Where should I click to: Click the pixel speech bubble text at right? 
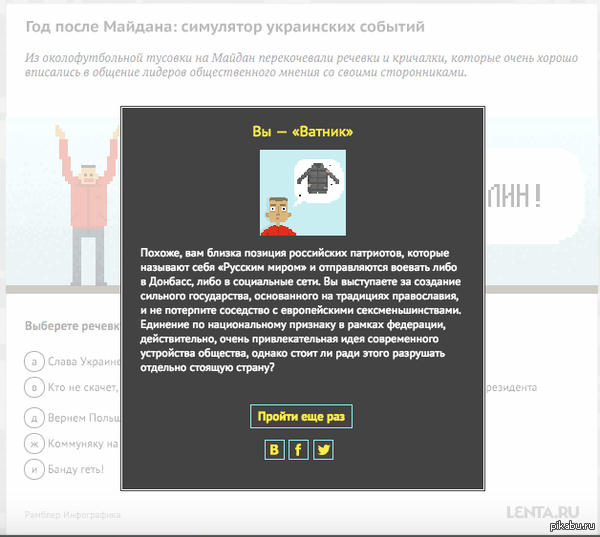(516, 193)
